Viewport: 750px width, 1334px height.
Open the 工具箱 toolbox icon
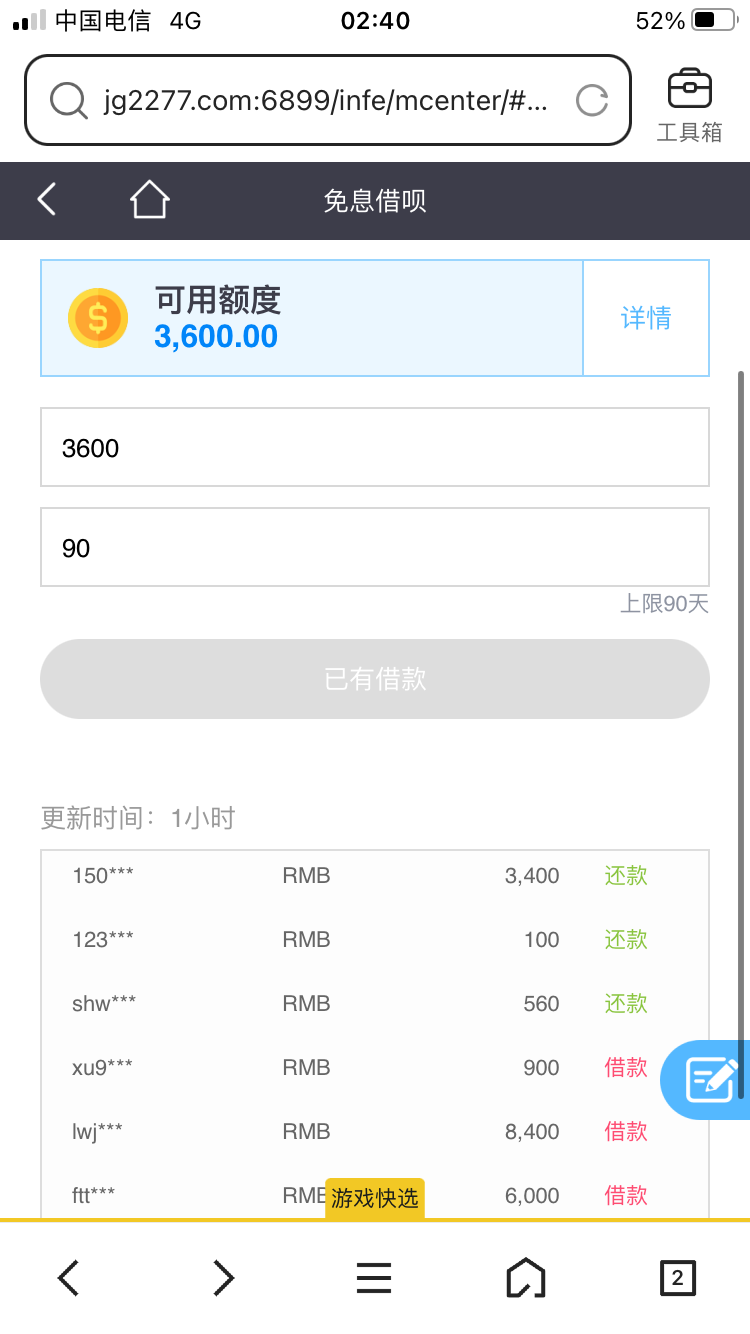coord(689,104)
